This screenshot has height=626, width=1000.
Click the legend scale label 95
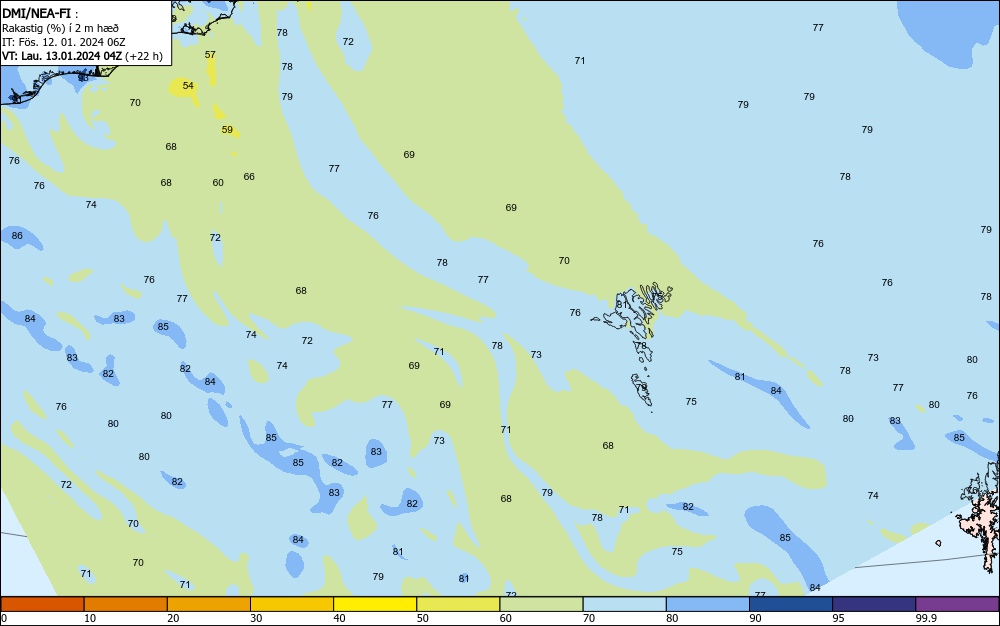(838, 618)
